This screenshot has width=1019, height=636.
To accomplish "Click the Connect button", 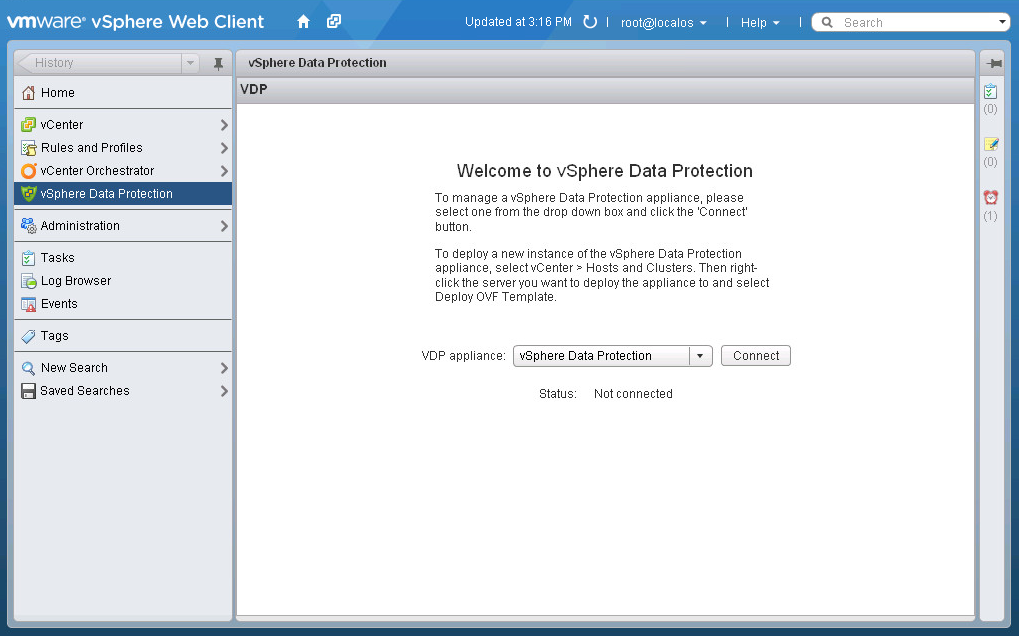I will point(756,356).
